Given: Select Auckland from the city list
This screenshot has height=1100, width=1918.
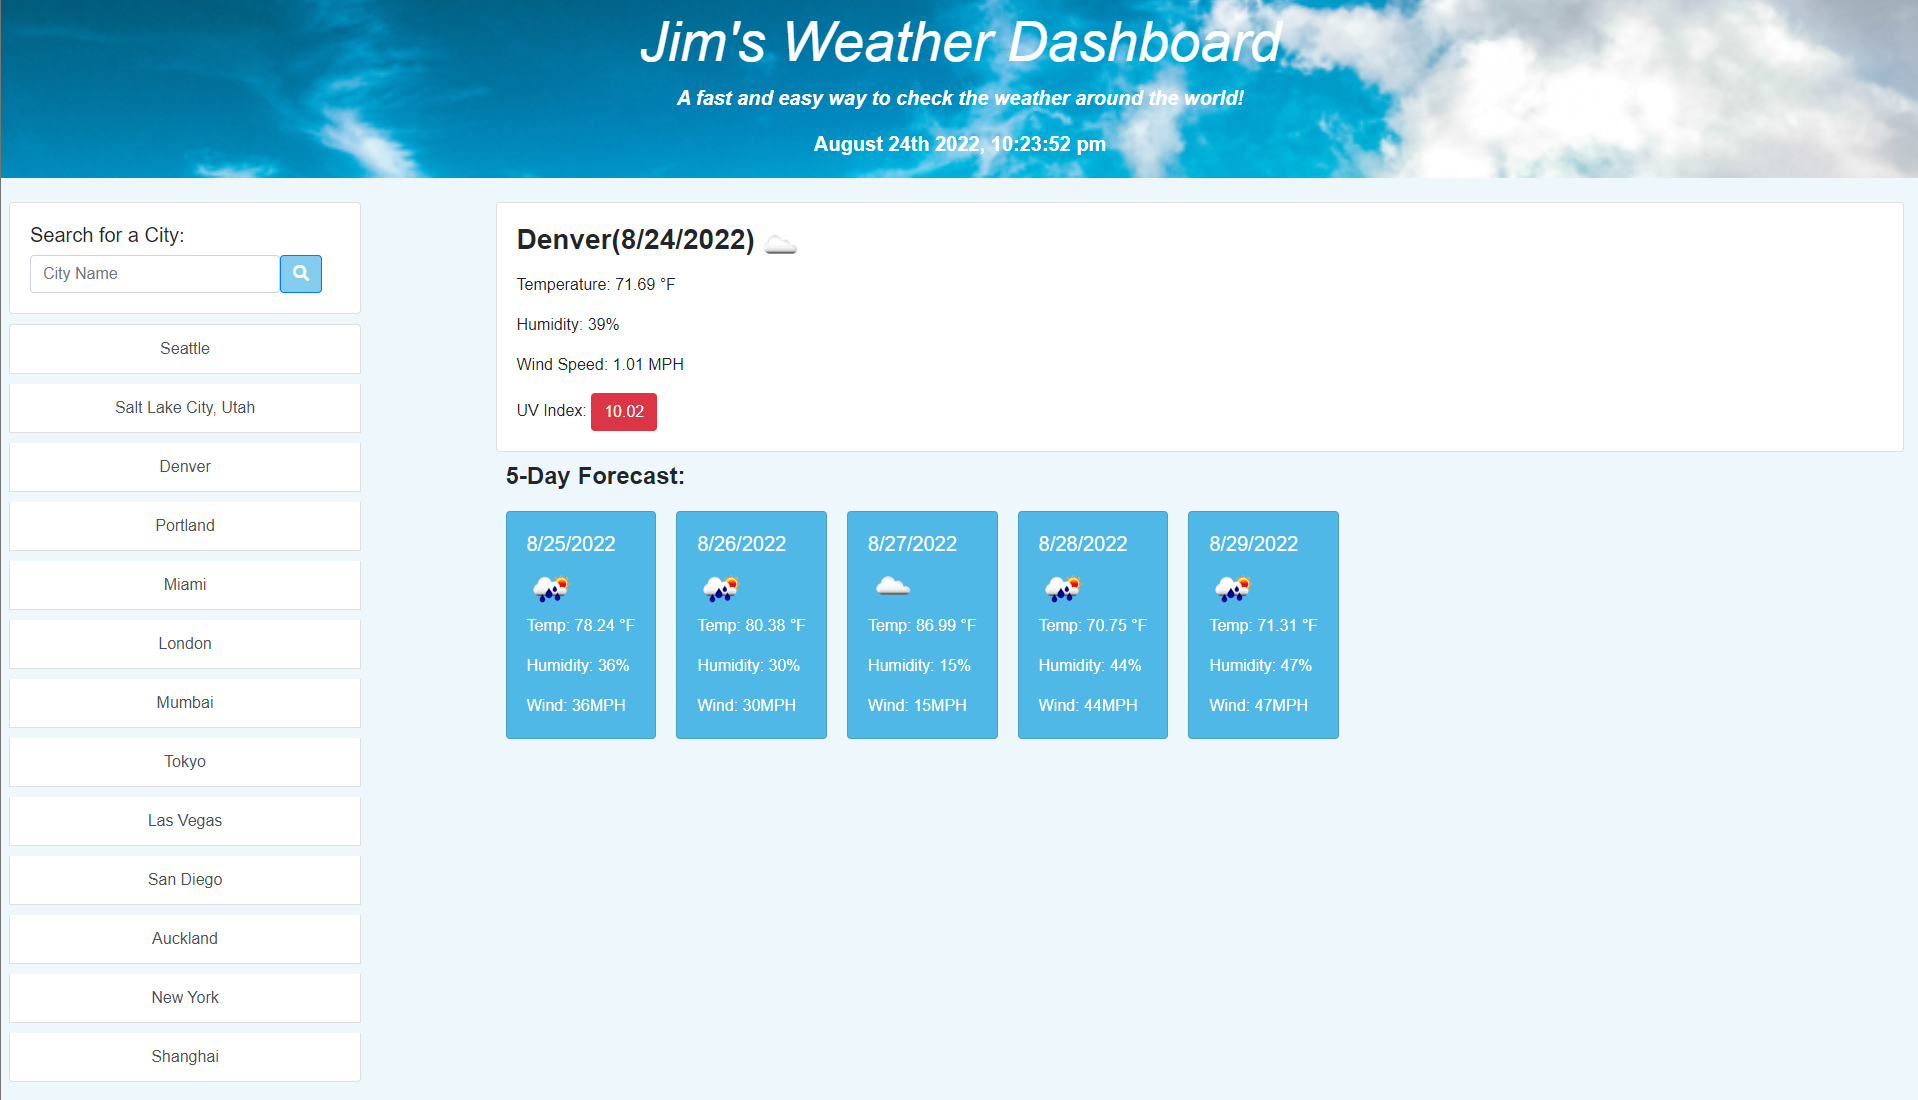Looking at the screenshot, I should (184, 938).
